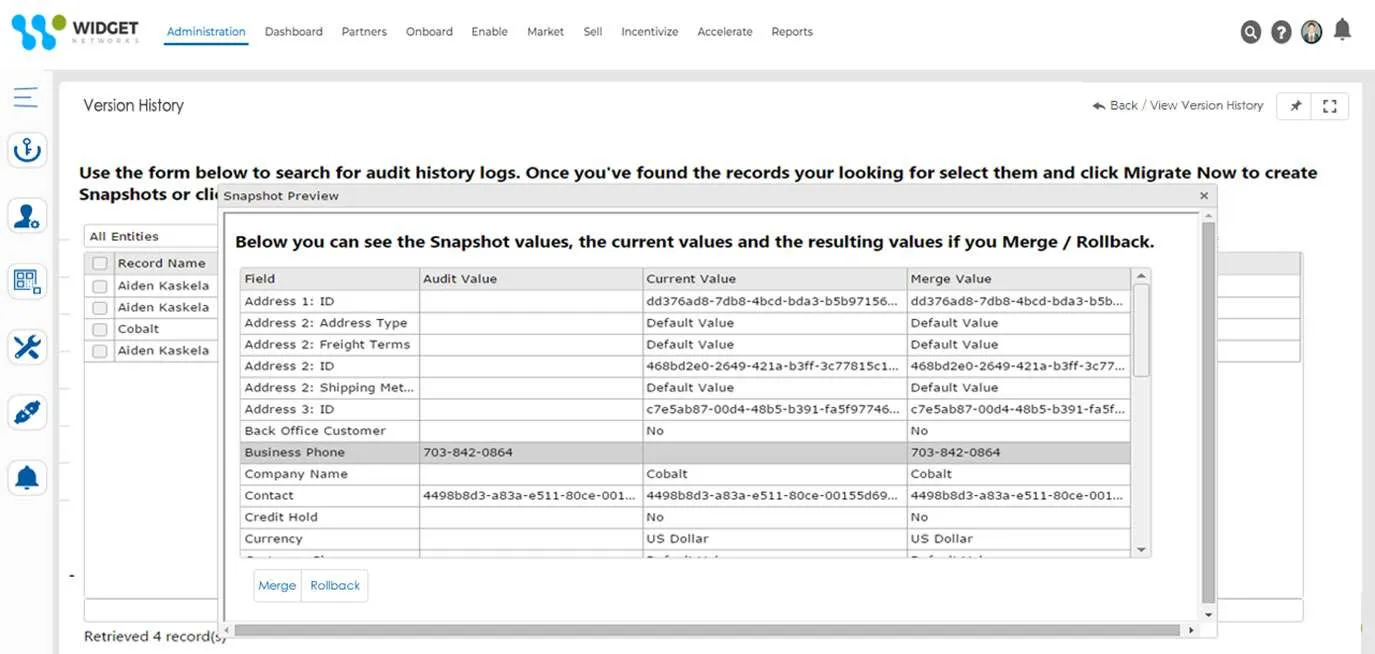Check the Cobalt record checkbox
The width and height of the screenshot is (1375, 654).
(100, 329)
